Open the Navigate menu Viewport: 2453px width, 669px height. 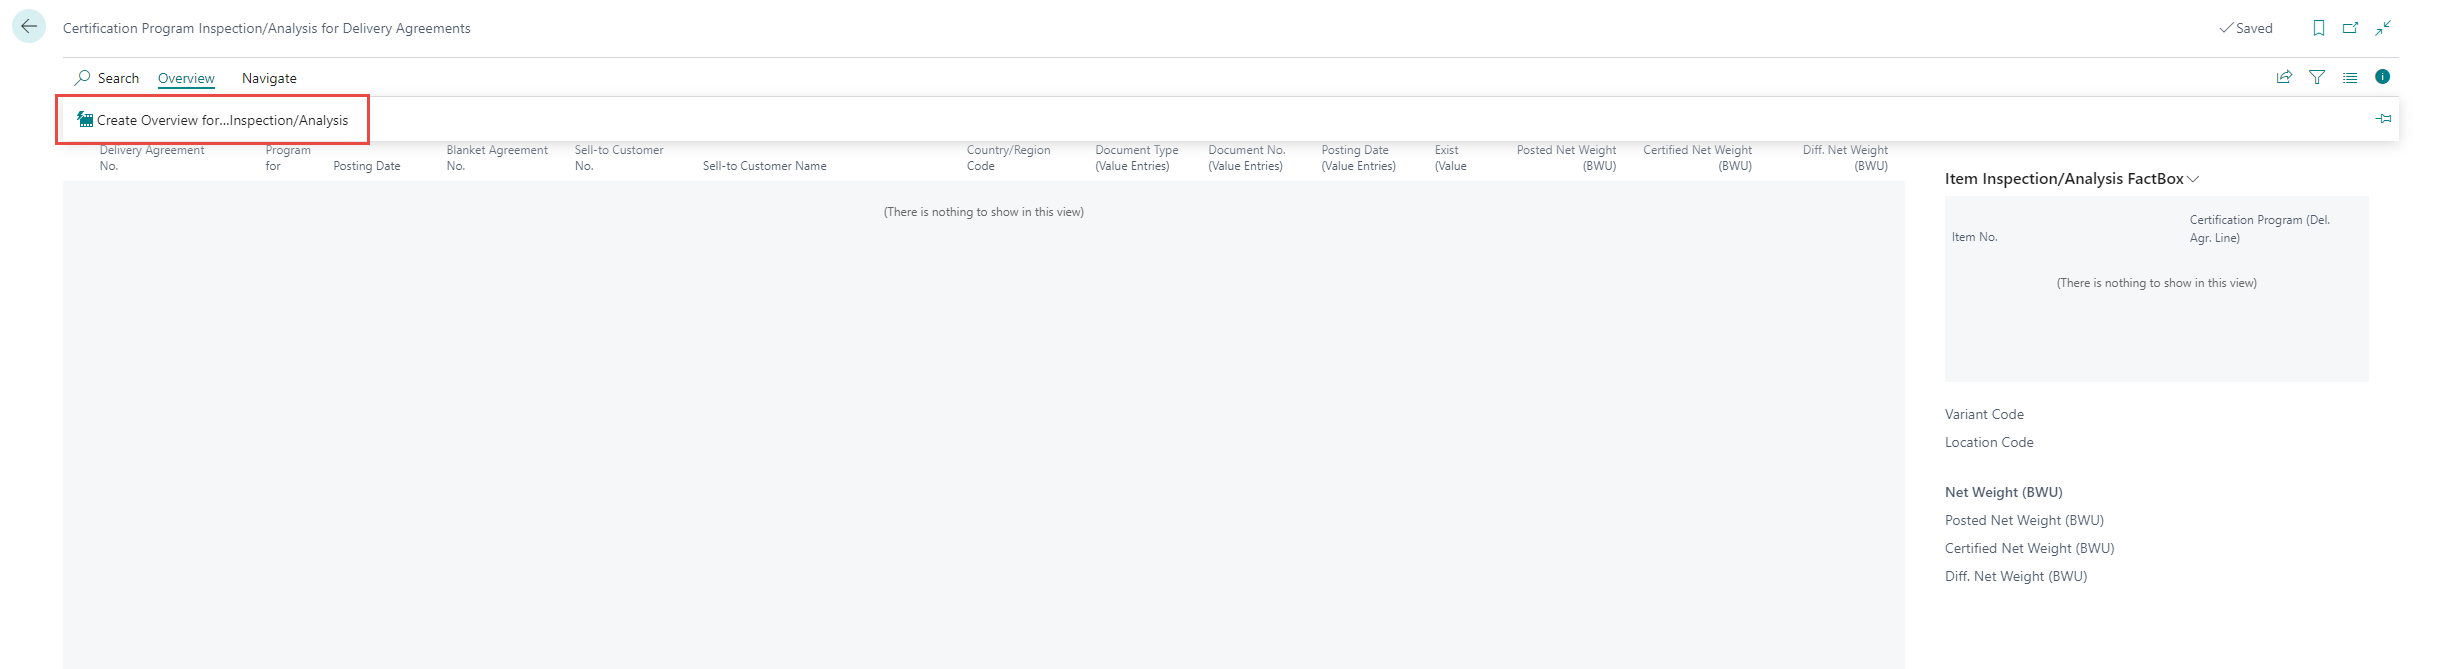[269, 78]
